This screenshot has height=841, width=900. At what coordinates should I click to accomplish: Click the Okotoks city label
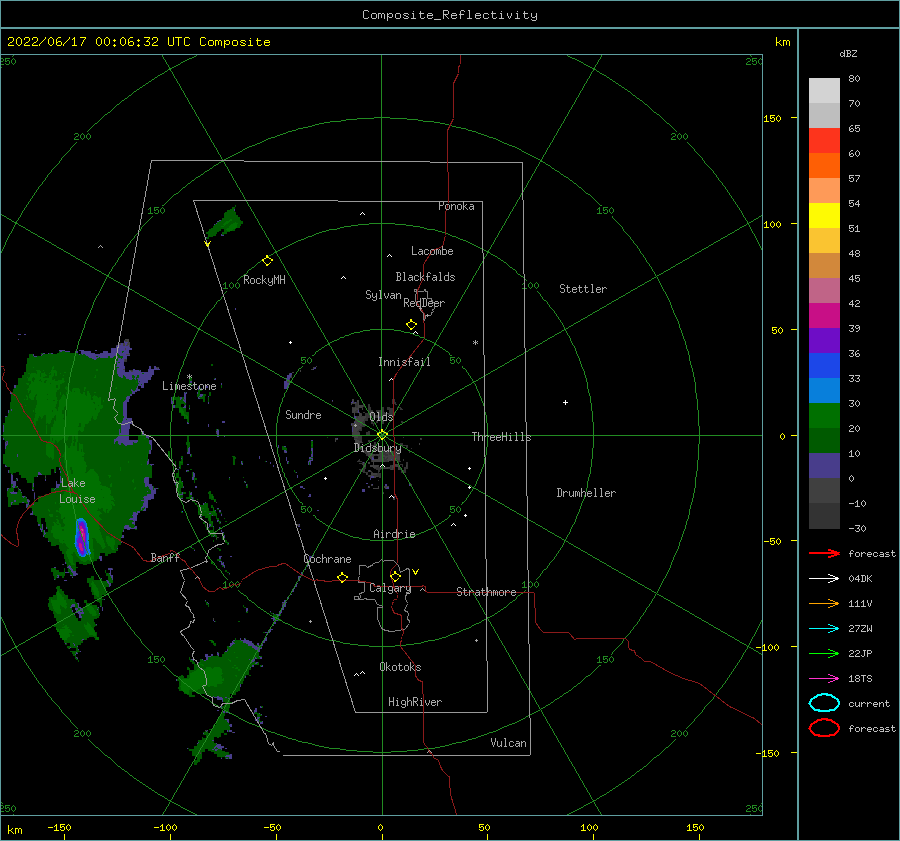(400, 667)
